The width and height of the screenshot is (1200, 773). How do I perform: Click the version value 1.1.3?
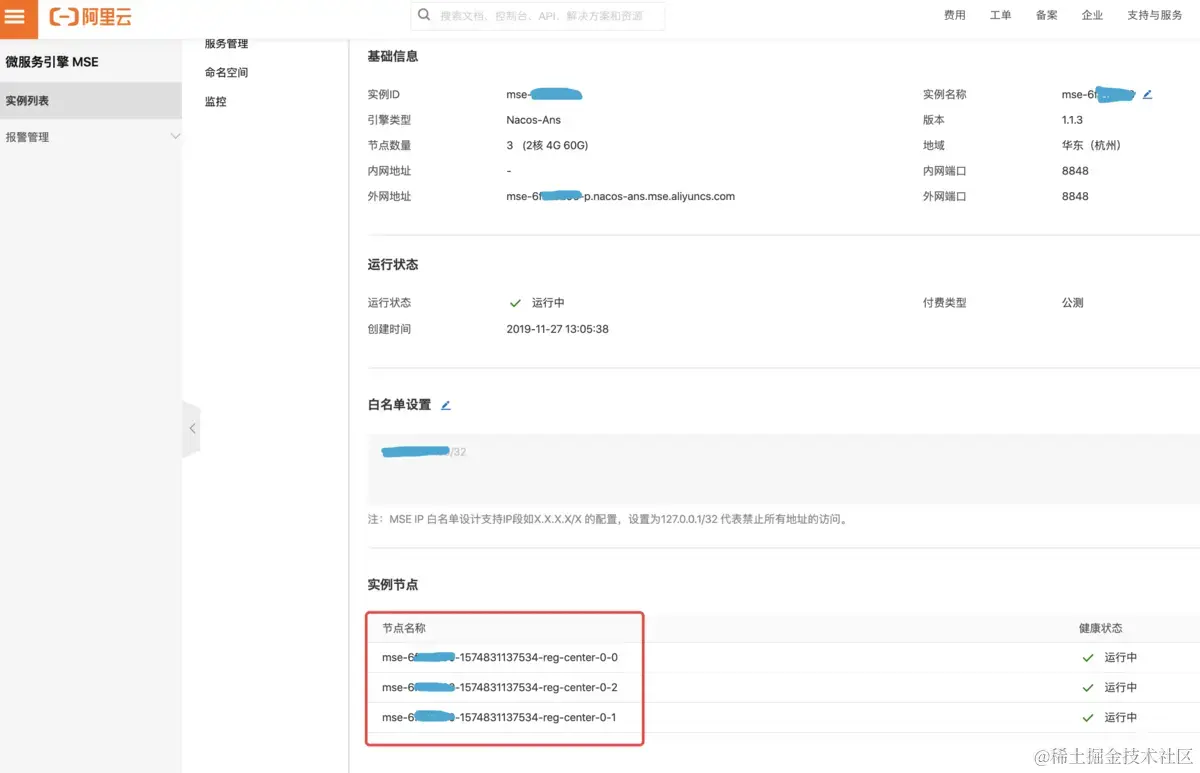click(1072, 120)
